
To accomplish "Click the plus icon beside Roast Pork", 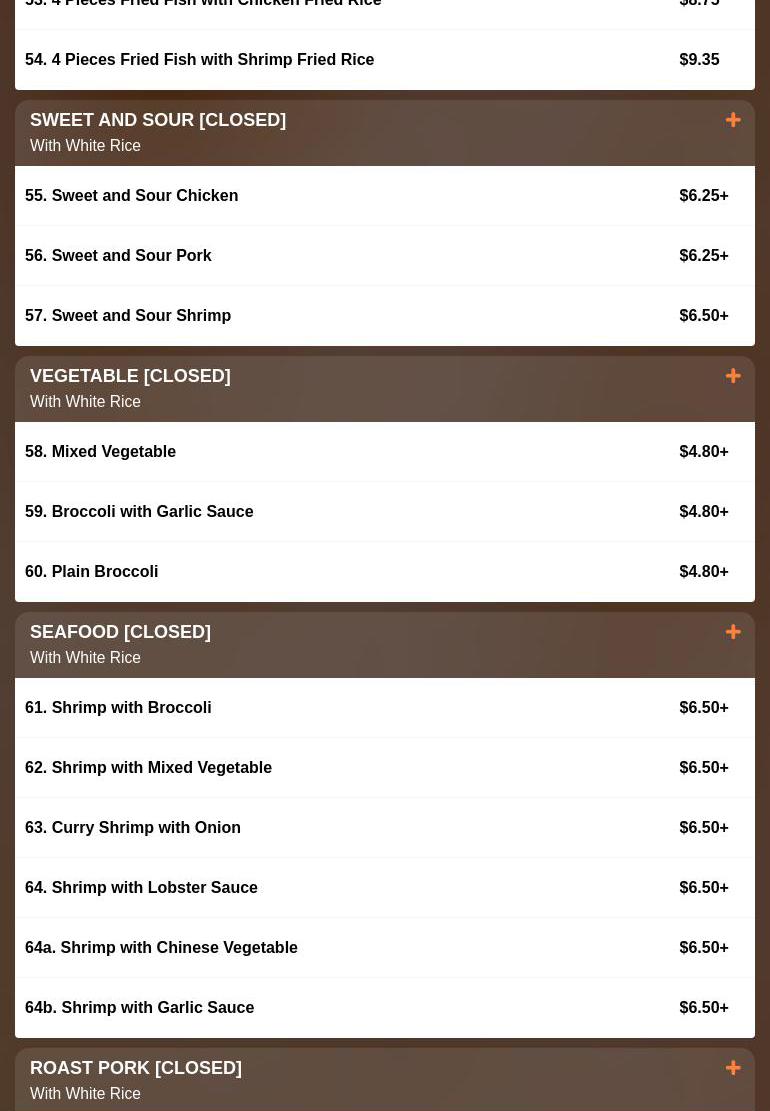I will pyautogui.click(x=733, y=1068).
